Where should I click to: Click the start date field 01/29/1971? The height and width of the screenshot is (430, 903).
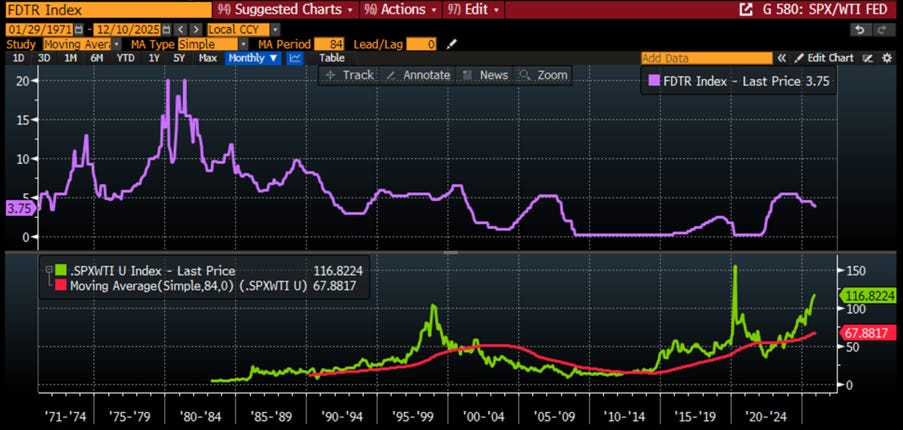click(x=40, y=29)
